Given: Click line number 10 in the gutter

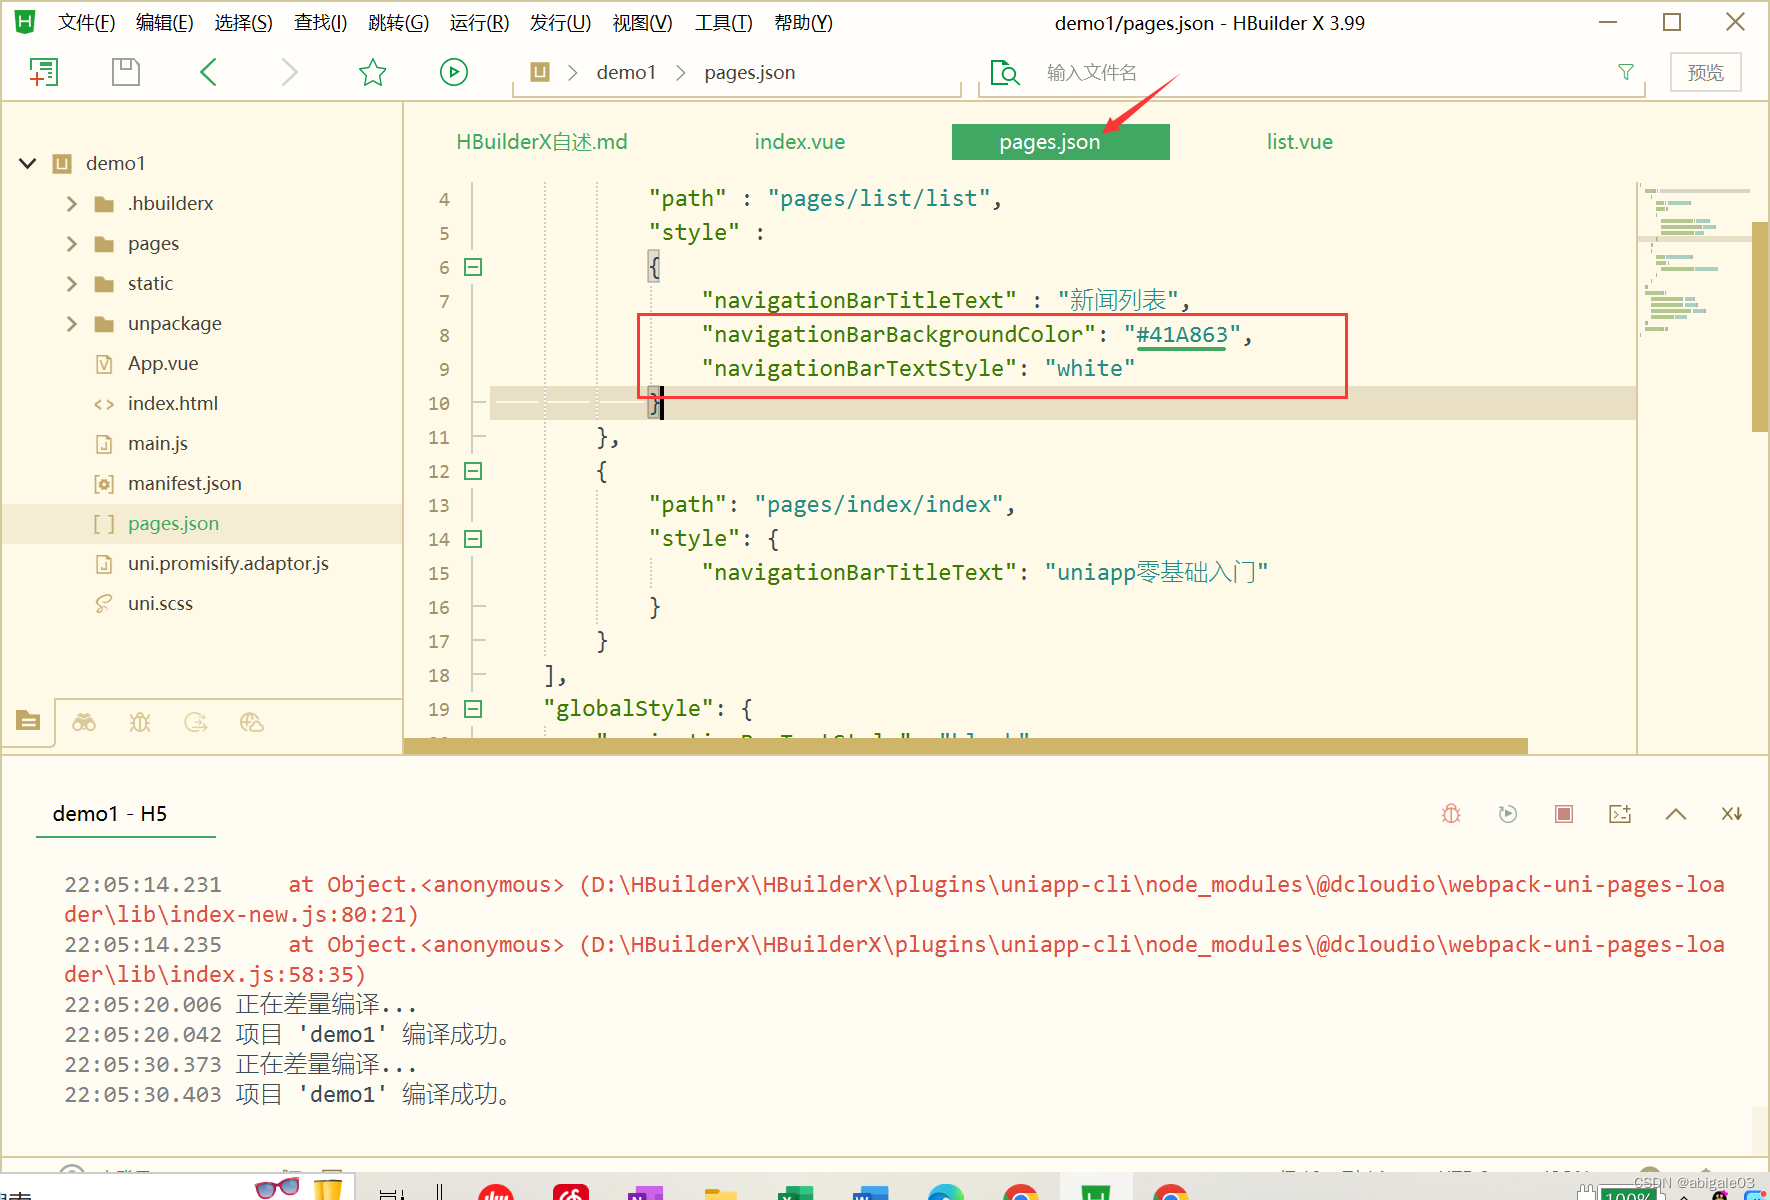Looking at the screenshot, I should click(x=439, y=403).
